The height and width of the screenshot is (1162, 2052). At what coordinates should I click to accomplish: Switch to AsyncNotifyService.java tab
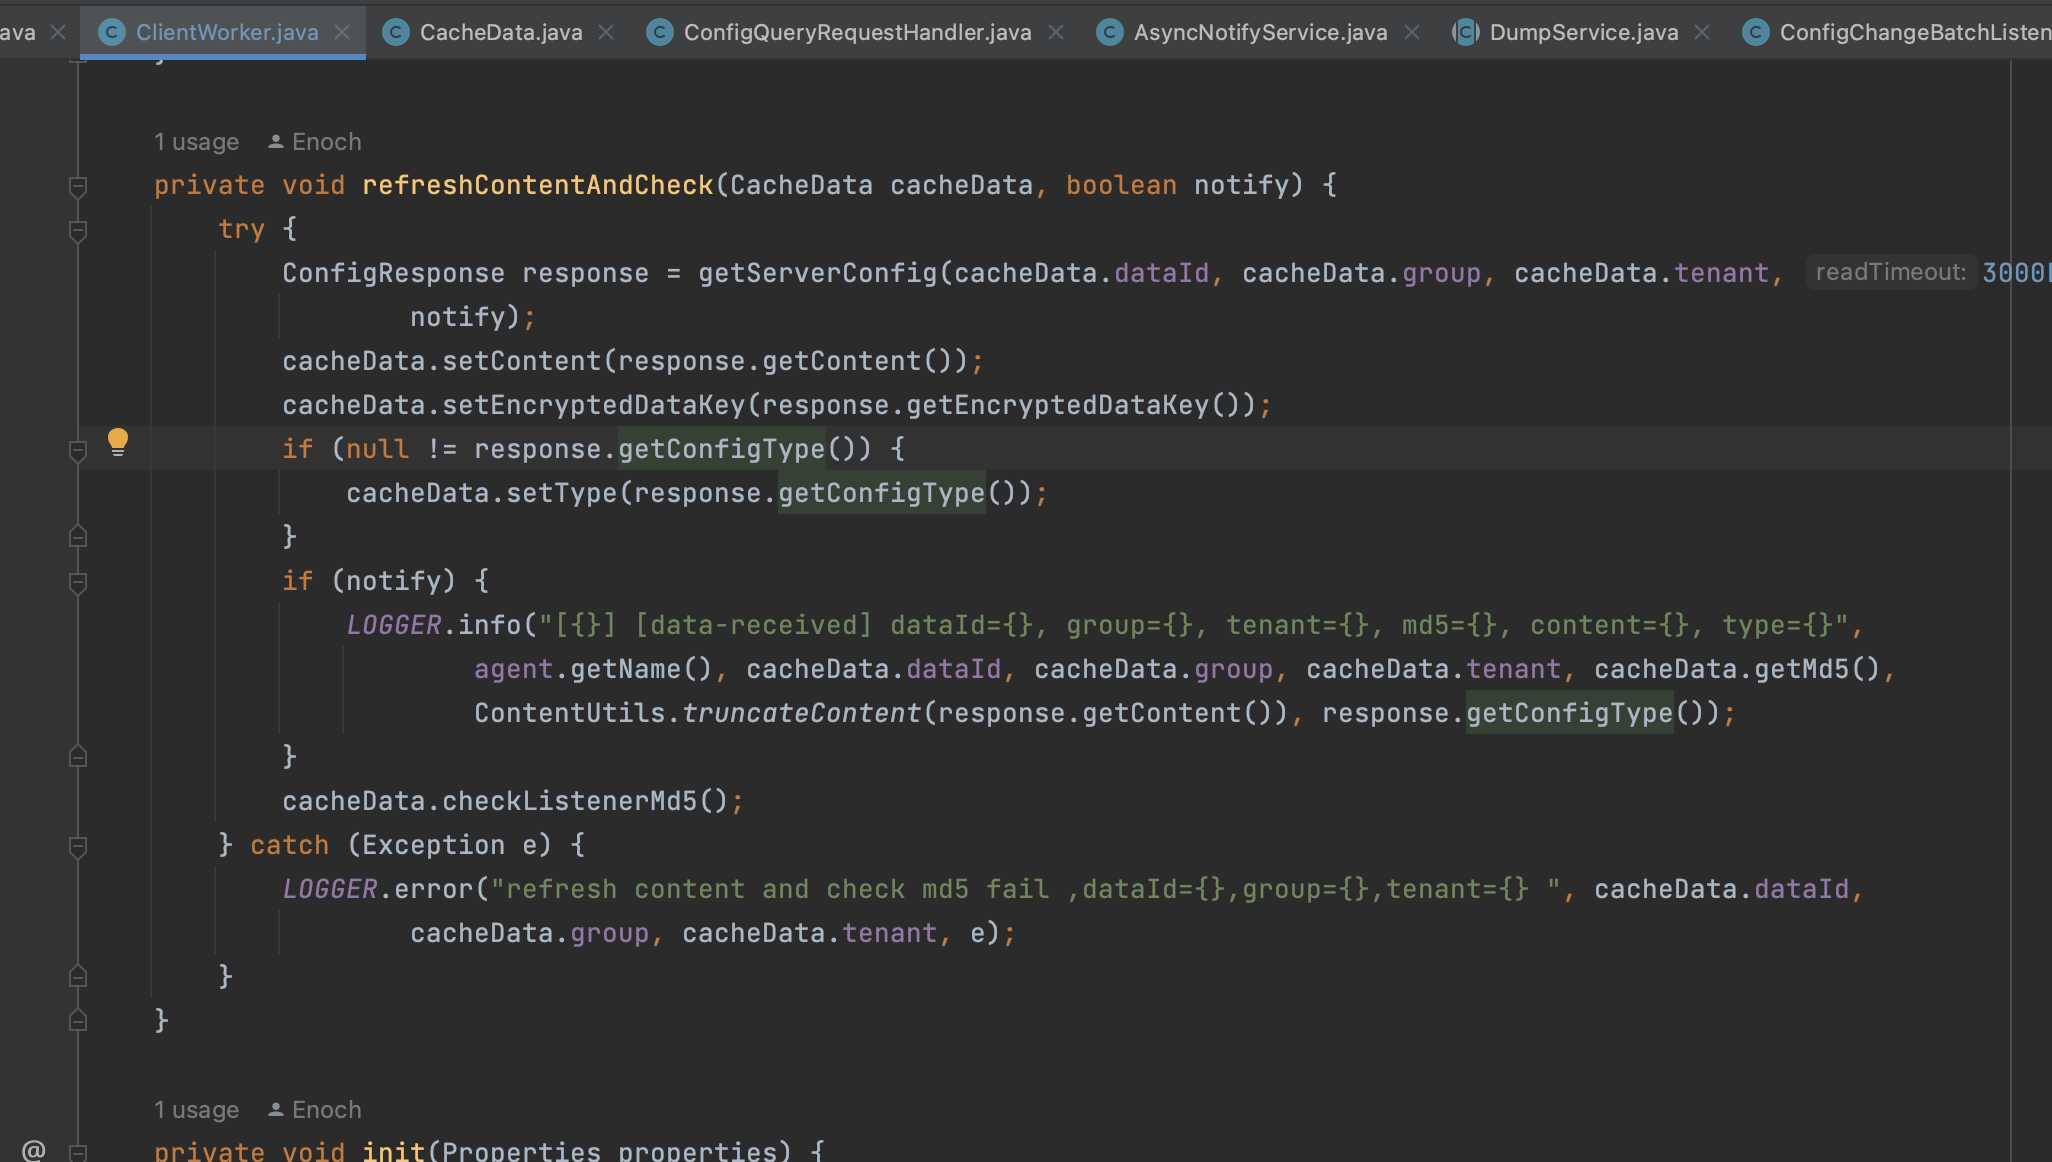pyautogui.click(x=1260, y=32)
